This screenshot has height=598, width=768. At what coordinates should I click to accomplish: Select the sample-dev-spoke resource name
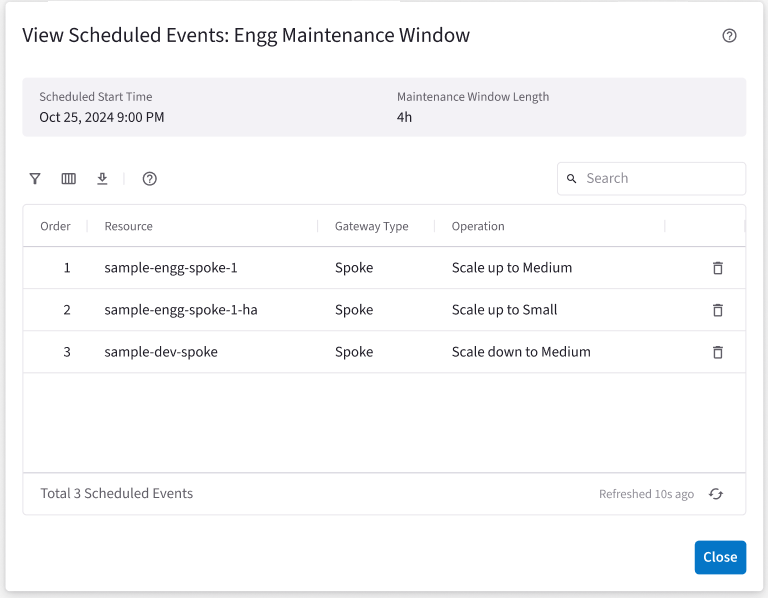pos(161,352)
